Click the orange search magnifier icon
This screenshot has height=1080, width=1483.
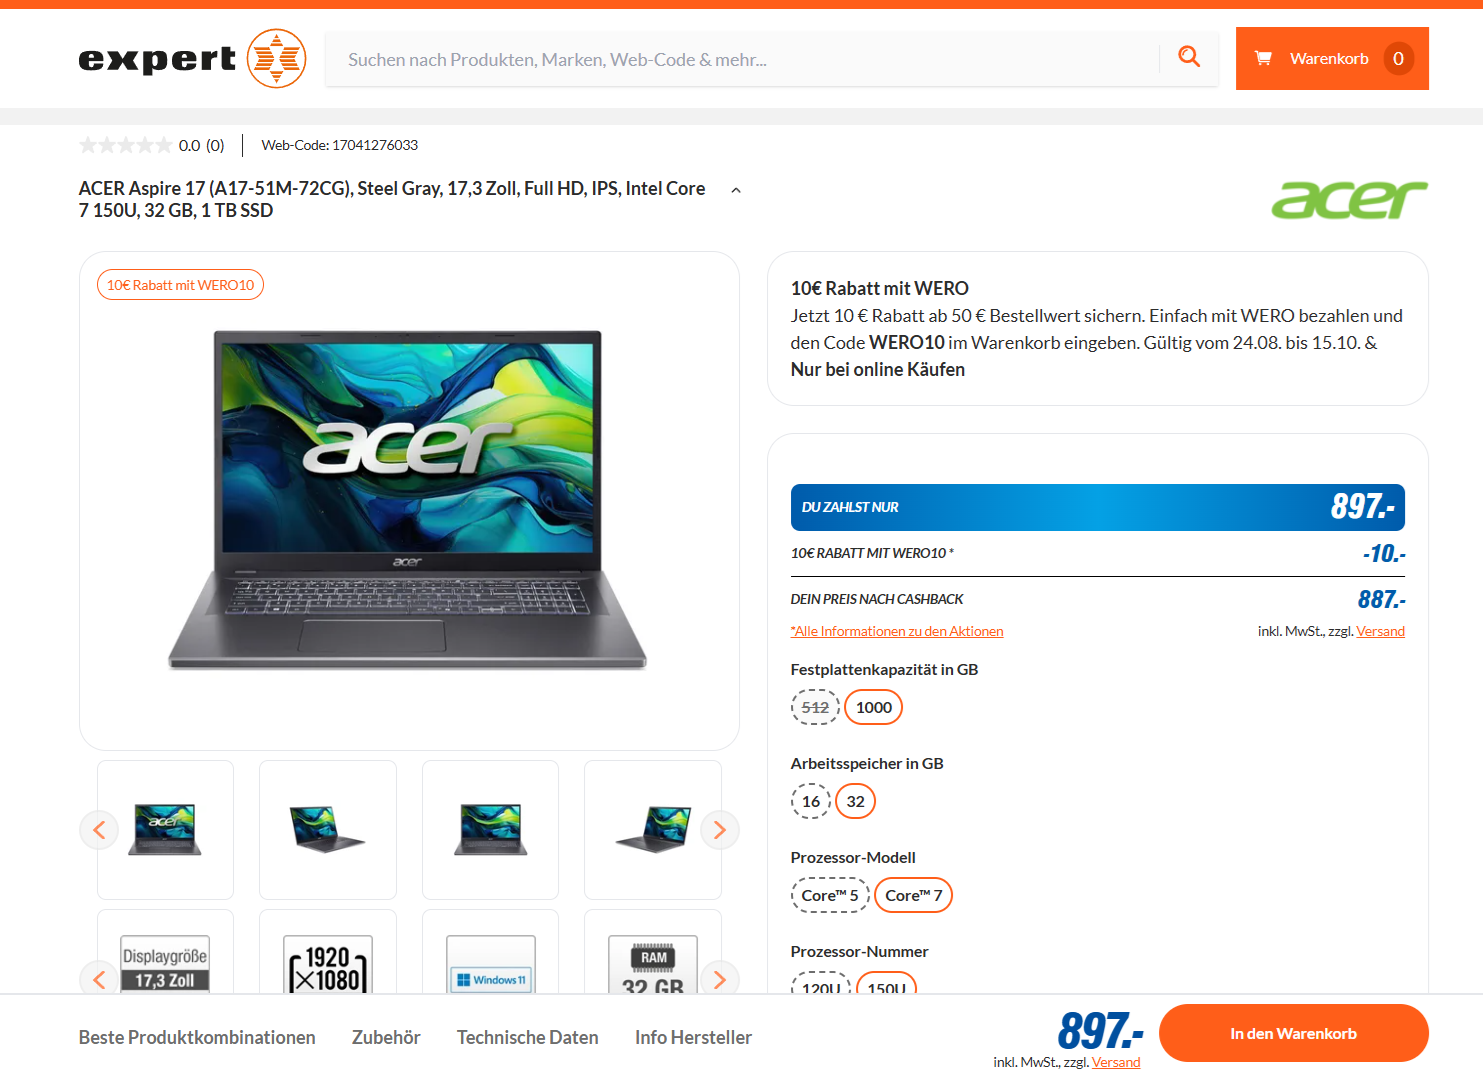(1189, 57)
